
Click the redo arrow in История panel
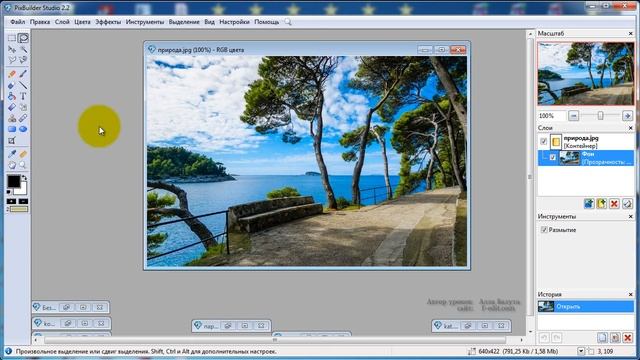click(x=556, y=338)
